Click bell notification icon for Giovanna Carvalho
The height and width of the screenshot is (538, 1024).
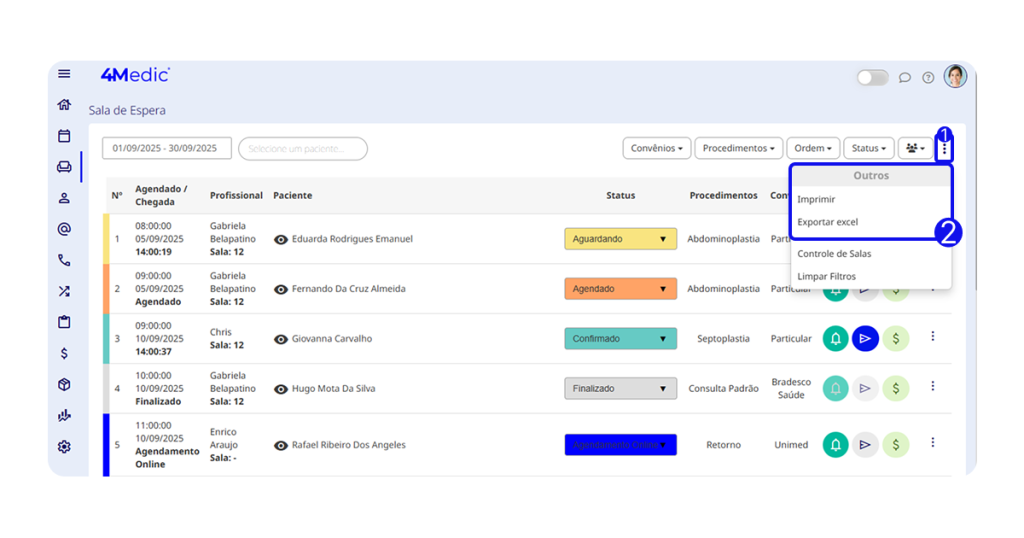tap(836, 339)
